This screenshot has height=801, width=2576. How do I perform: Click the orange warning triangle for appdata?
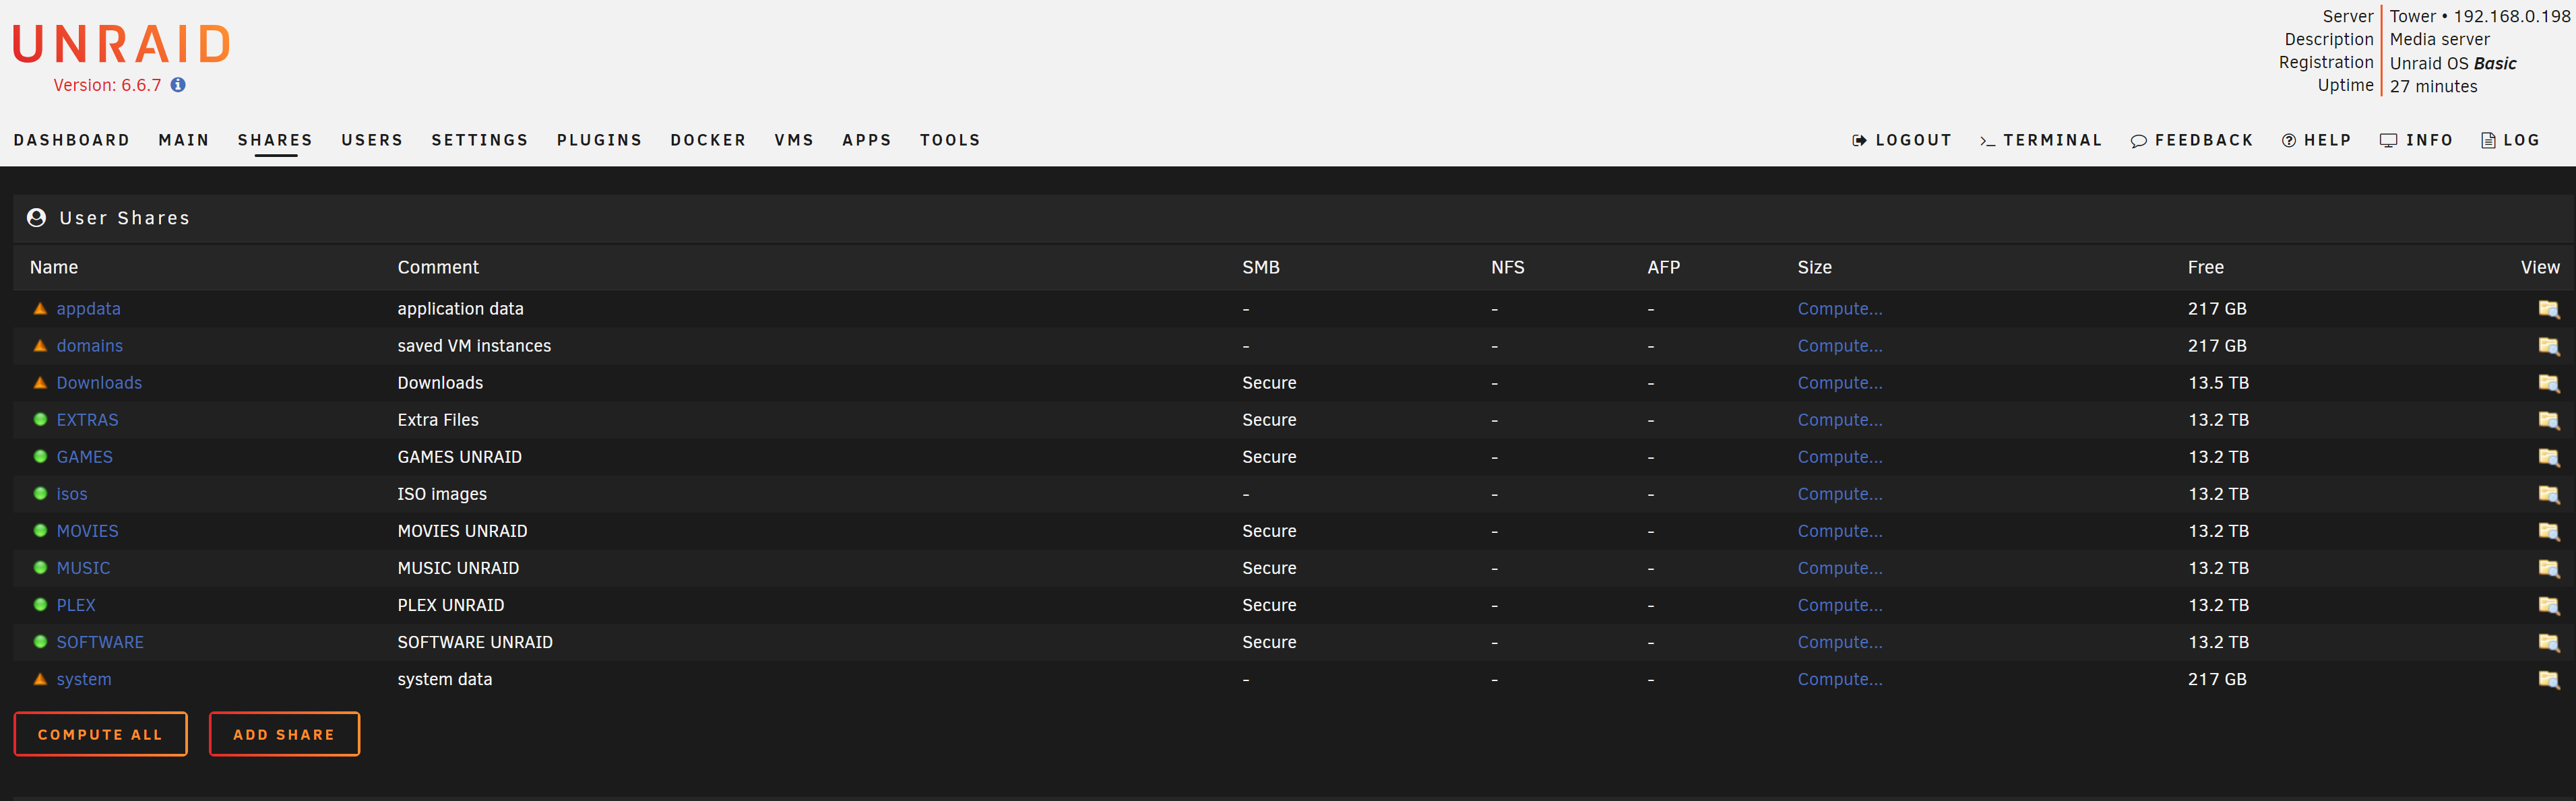click(x=40, y=308)
